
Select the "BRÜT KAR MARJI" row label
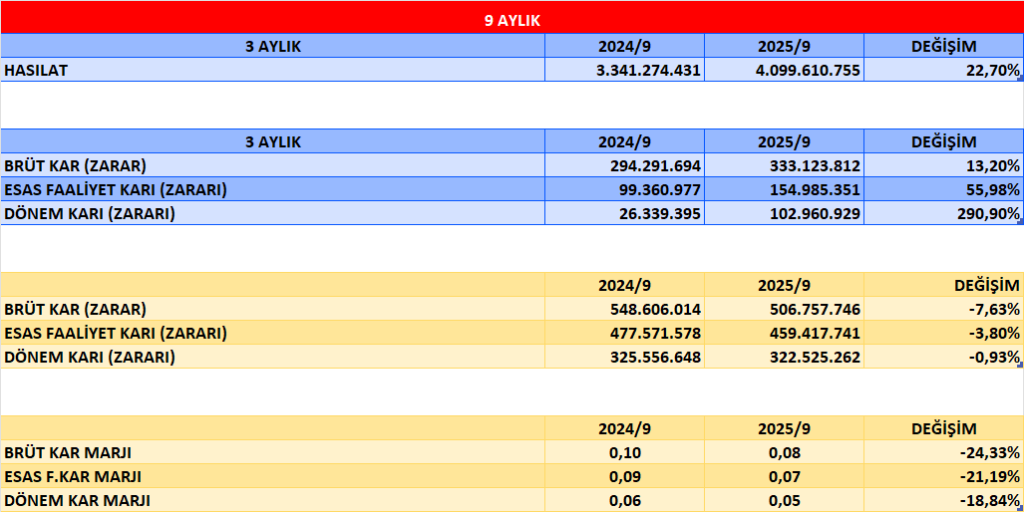pos(272,452)
